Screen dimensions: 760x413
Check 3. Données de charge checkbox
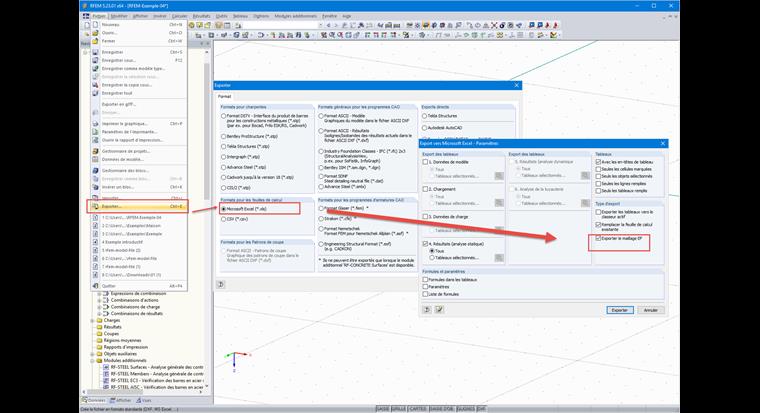click(x=426, y=217)
